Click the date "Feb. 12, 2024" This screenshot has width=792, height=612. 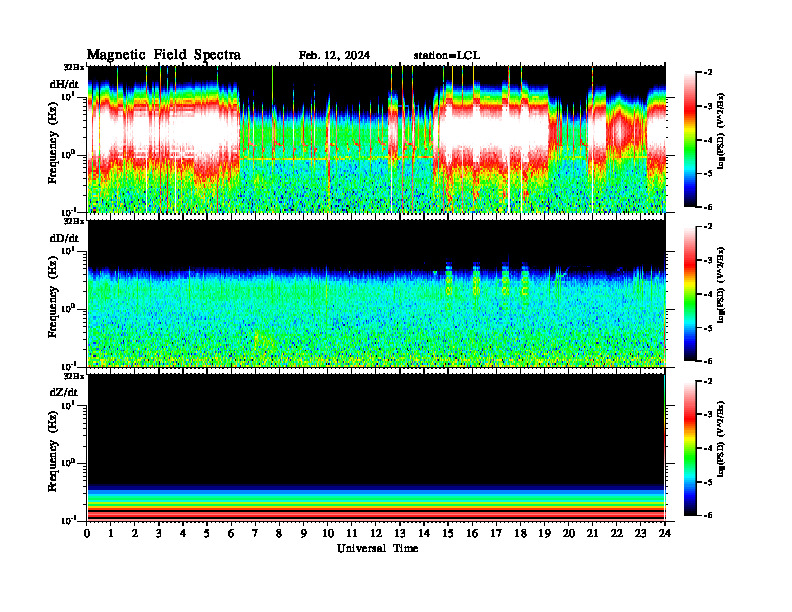334,56
